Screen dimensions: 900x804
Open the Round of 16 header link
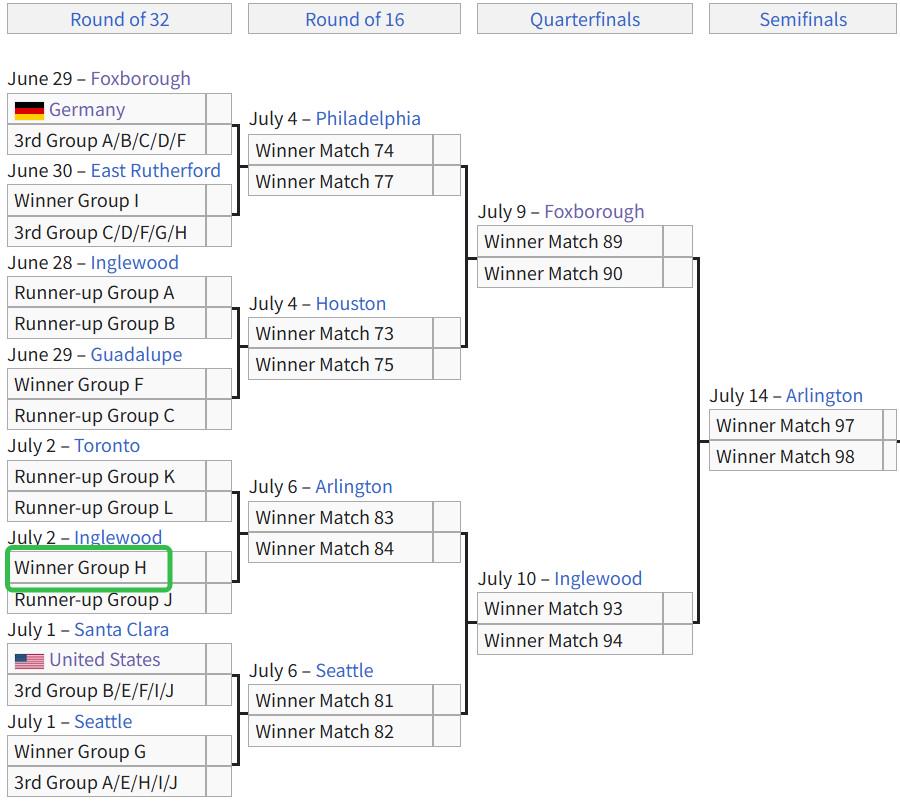(354, 20)
